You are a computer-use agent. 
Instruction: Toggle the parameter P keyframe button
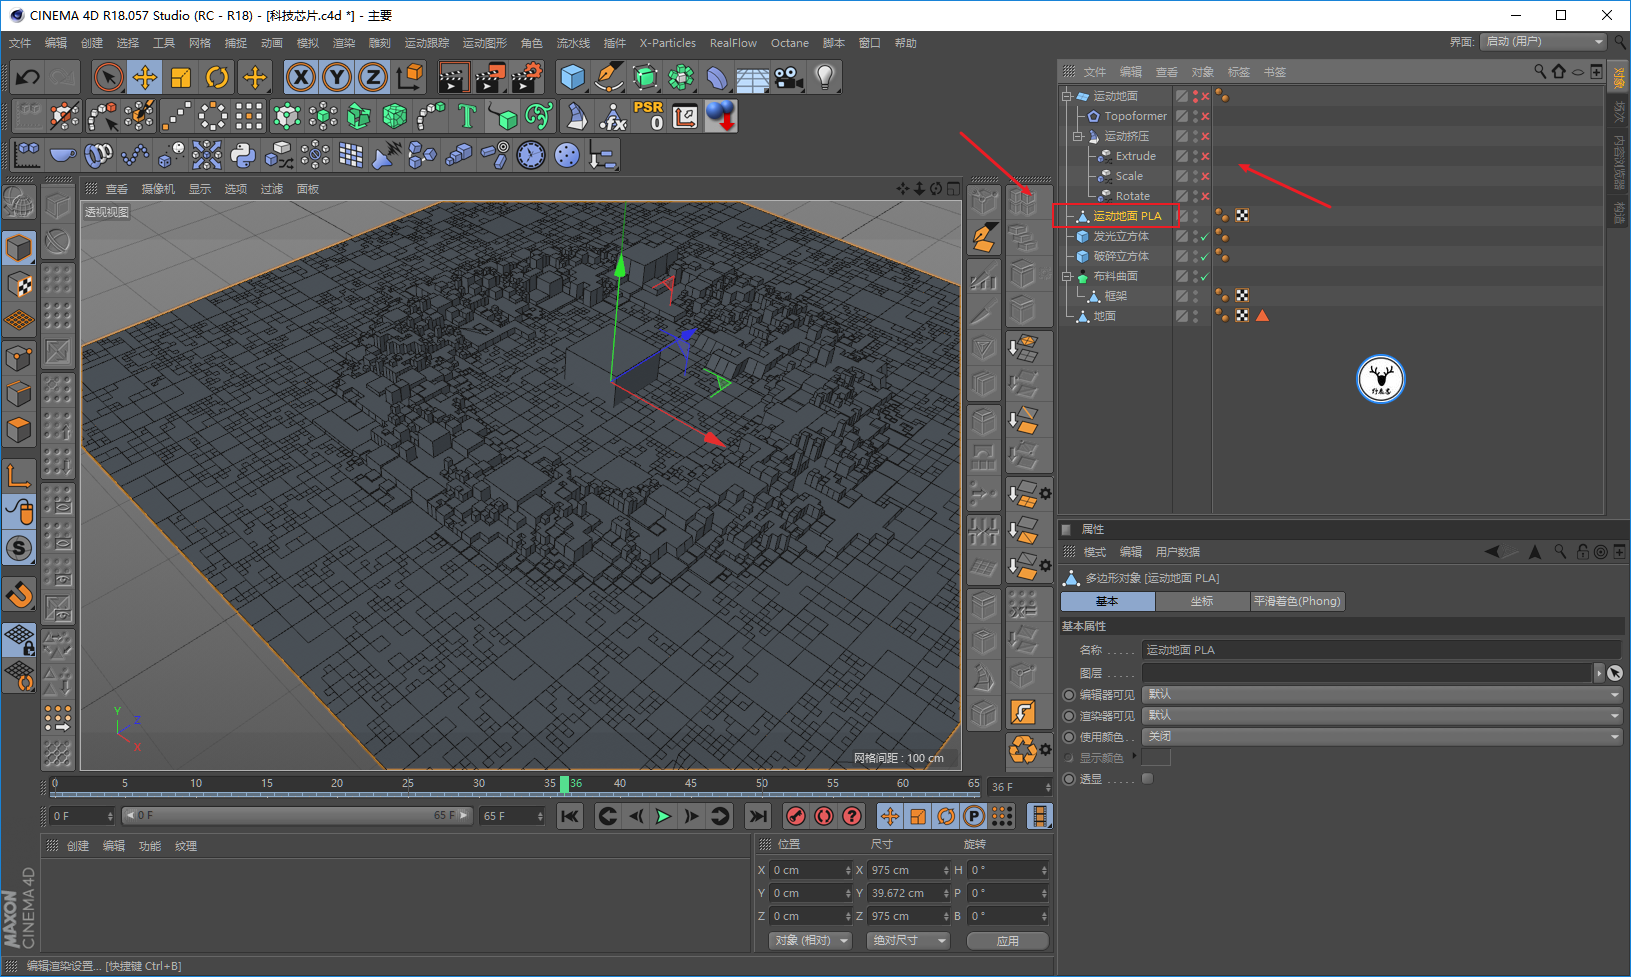(974, 816)
